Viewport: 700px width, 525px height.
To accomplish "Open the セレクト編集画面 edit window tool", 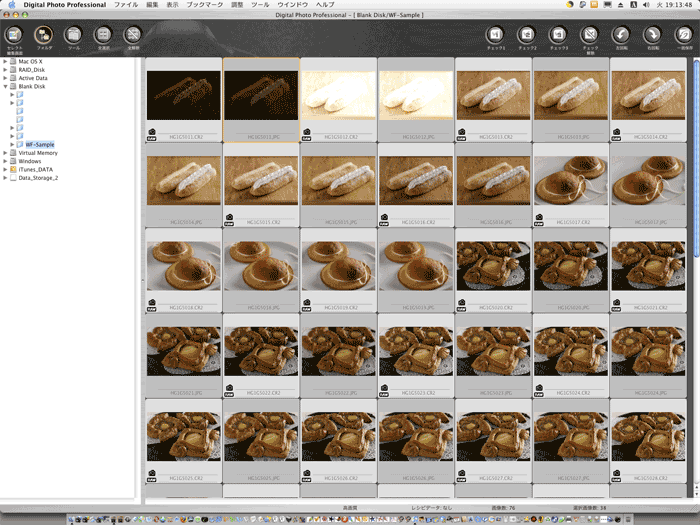I will (14, 34).
